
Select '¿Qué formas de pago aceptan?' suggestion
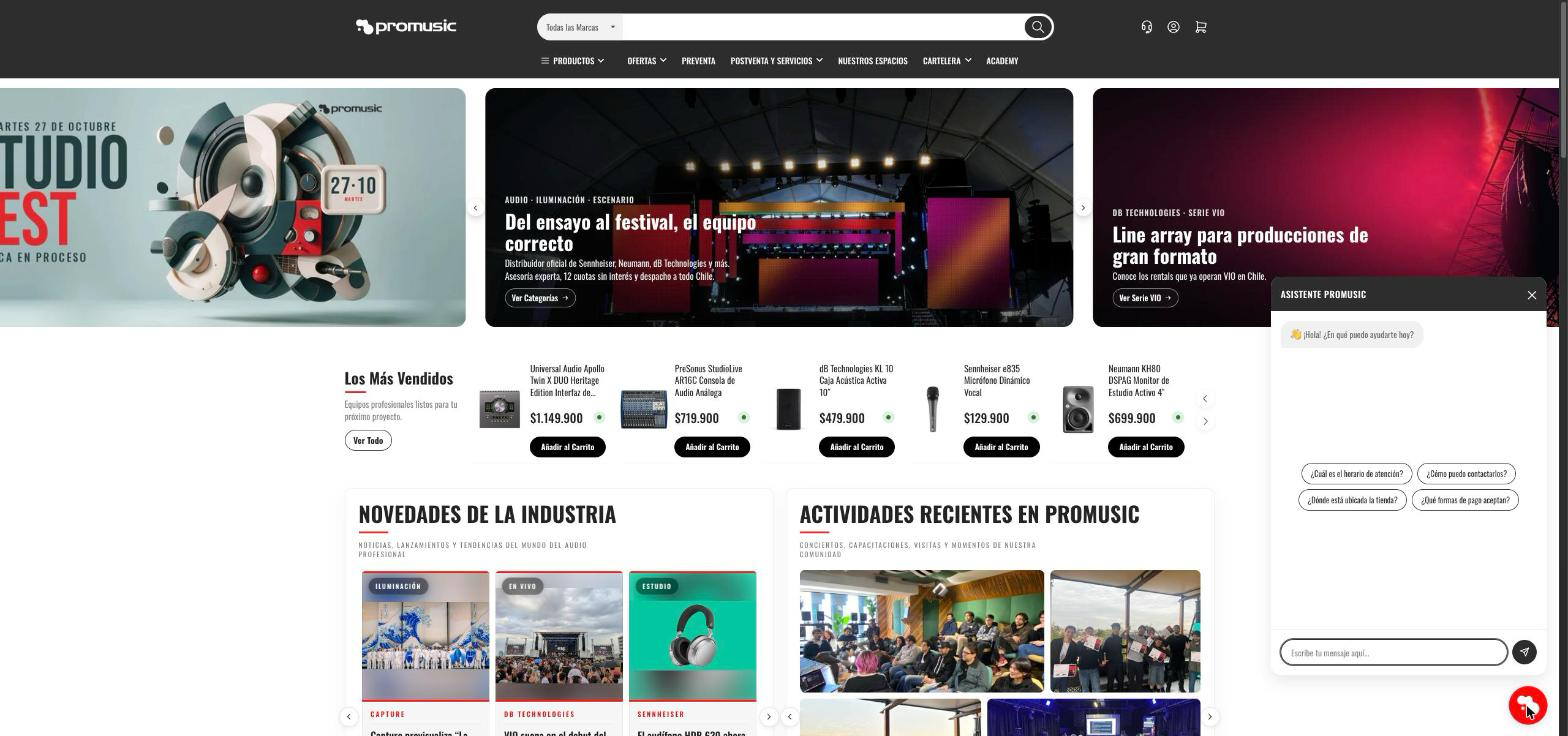[1465, 500]
